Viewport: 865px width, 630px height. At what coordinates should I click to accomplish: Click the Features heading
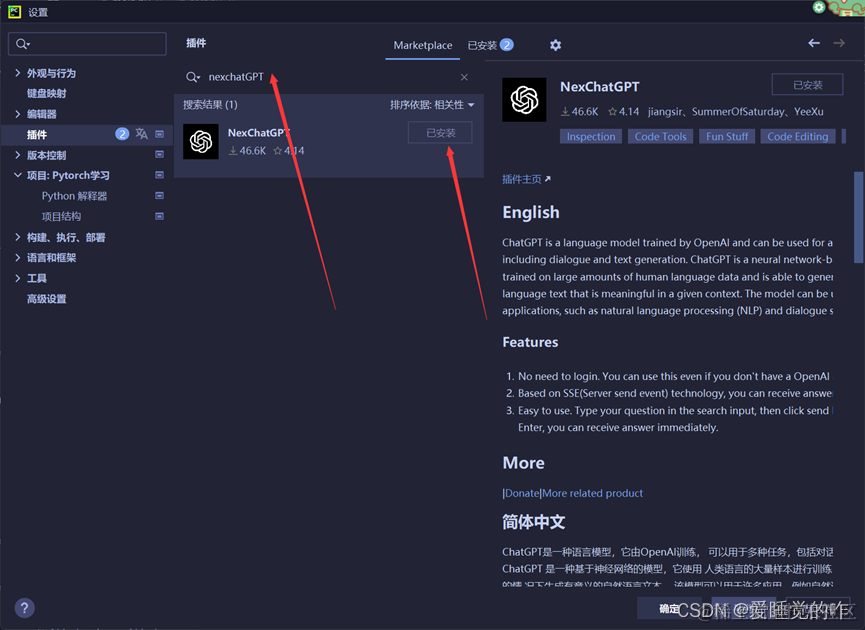point(530,343)
